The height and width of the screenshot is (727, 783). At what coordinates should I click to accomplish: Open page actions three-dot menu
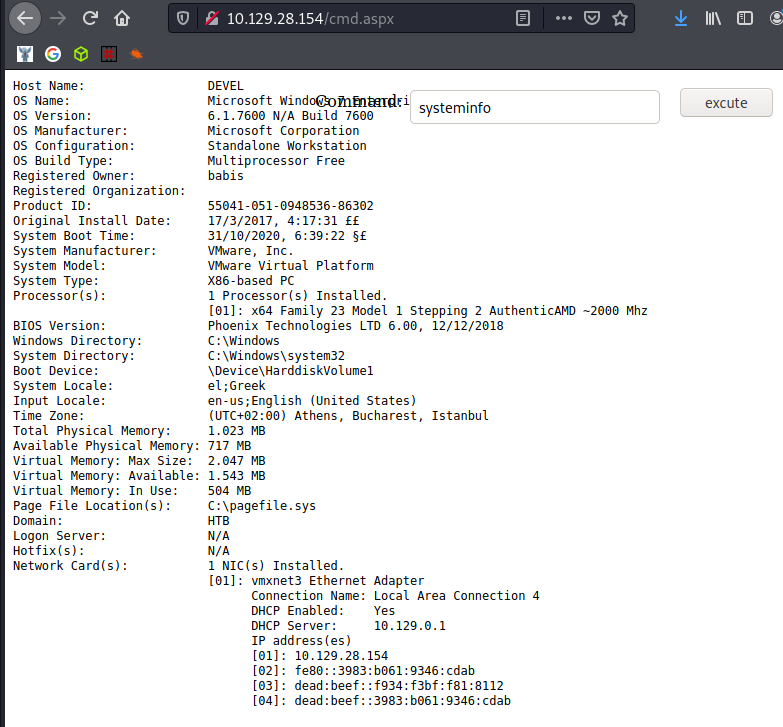pos(564,18)
